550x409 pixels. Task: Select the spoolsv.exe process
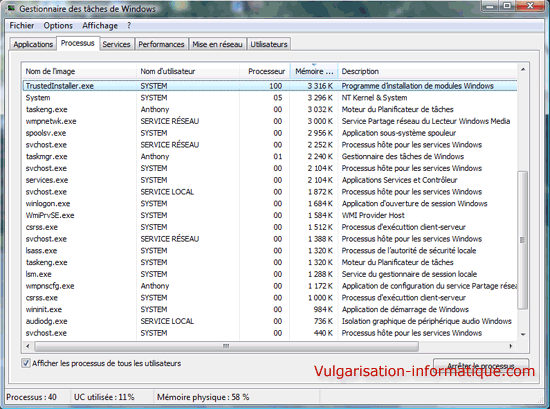click(x=46, y=133)
